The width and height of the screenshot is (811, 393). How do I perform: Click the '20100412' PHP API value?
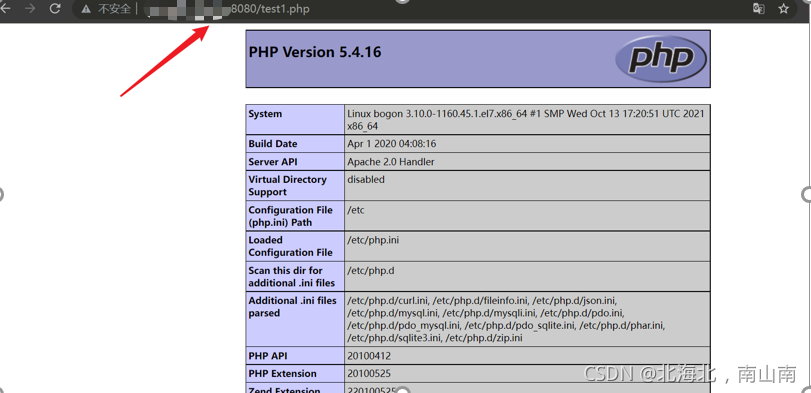tap(369, 356)
